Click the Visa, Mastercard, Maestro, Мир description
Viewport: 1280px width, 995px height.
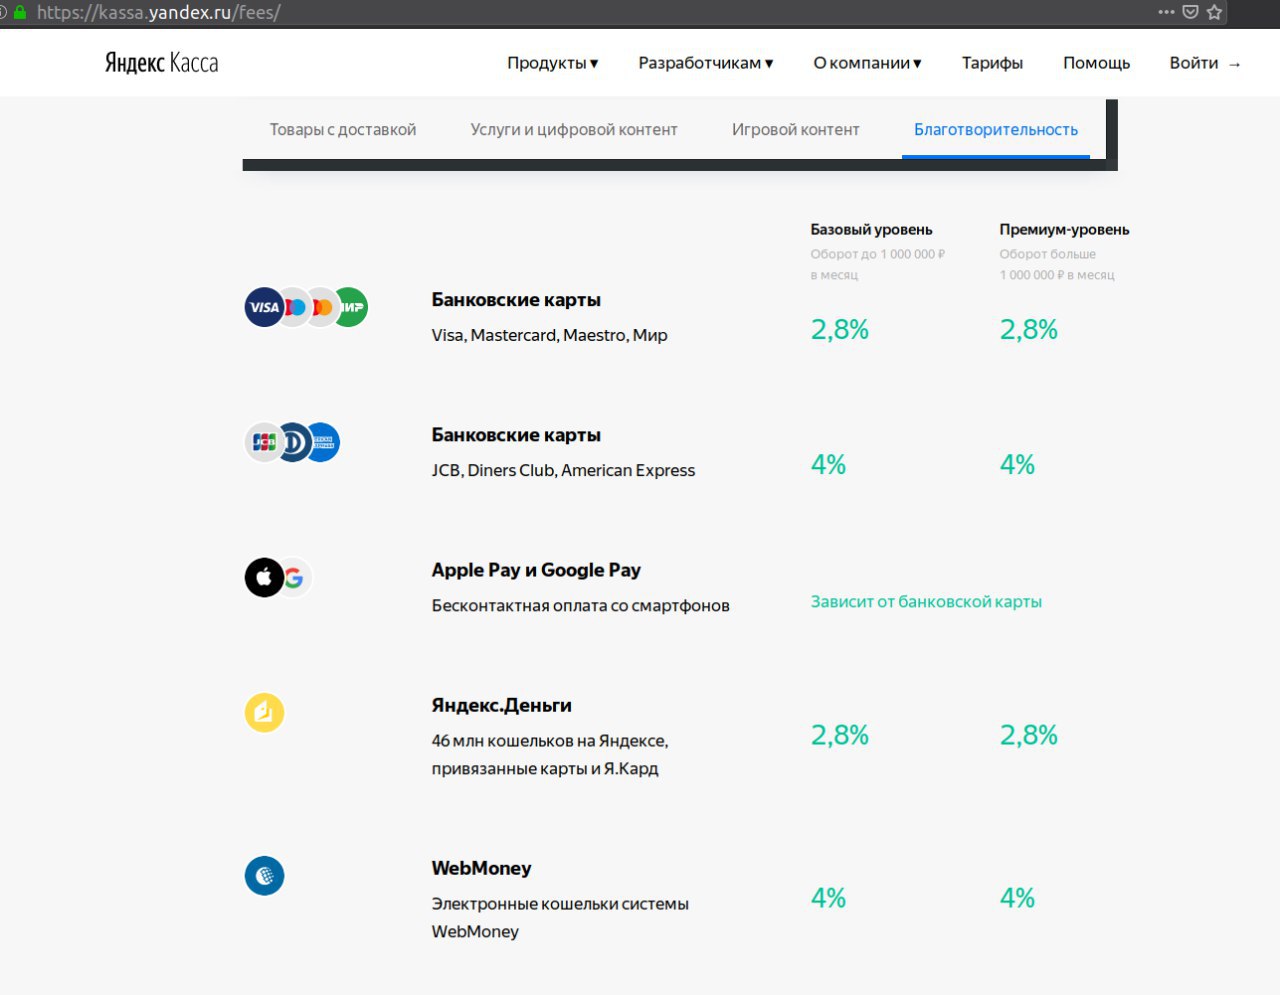coord(549,335)
